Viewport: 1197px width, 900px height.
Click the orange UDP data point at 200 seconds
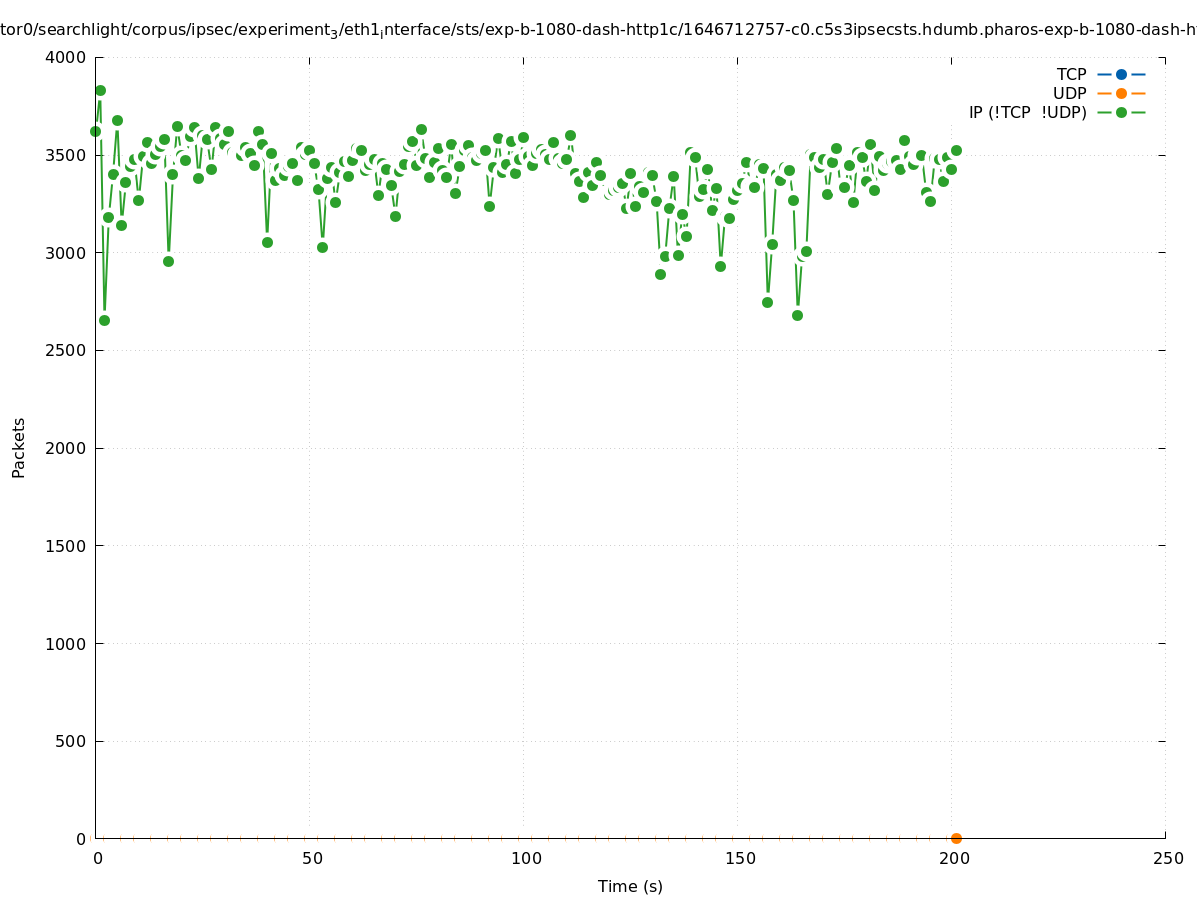pos(956,838)
